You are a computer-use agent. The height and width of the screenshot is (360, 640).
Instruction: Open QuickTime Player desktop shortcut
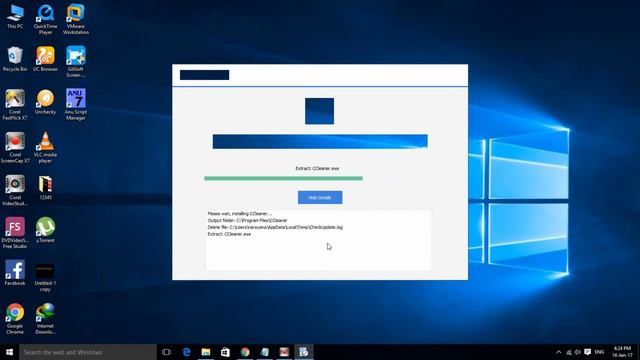click(x=45, y=19)
